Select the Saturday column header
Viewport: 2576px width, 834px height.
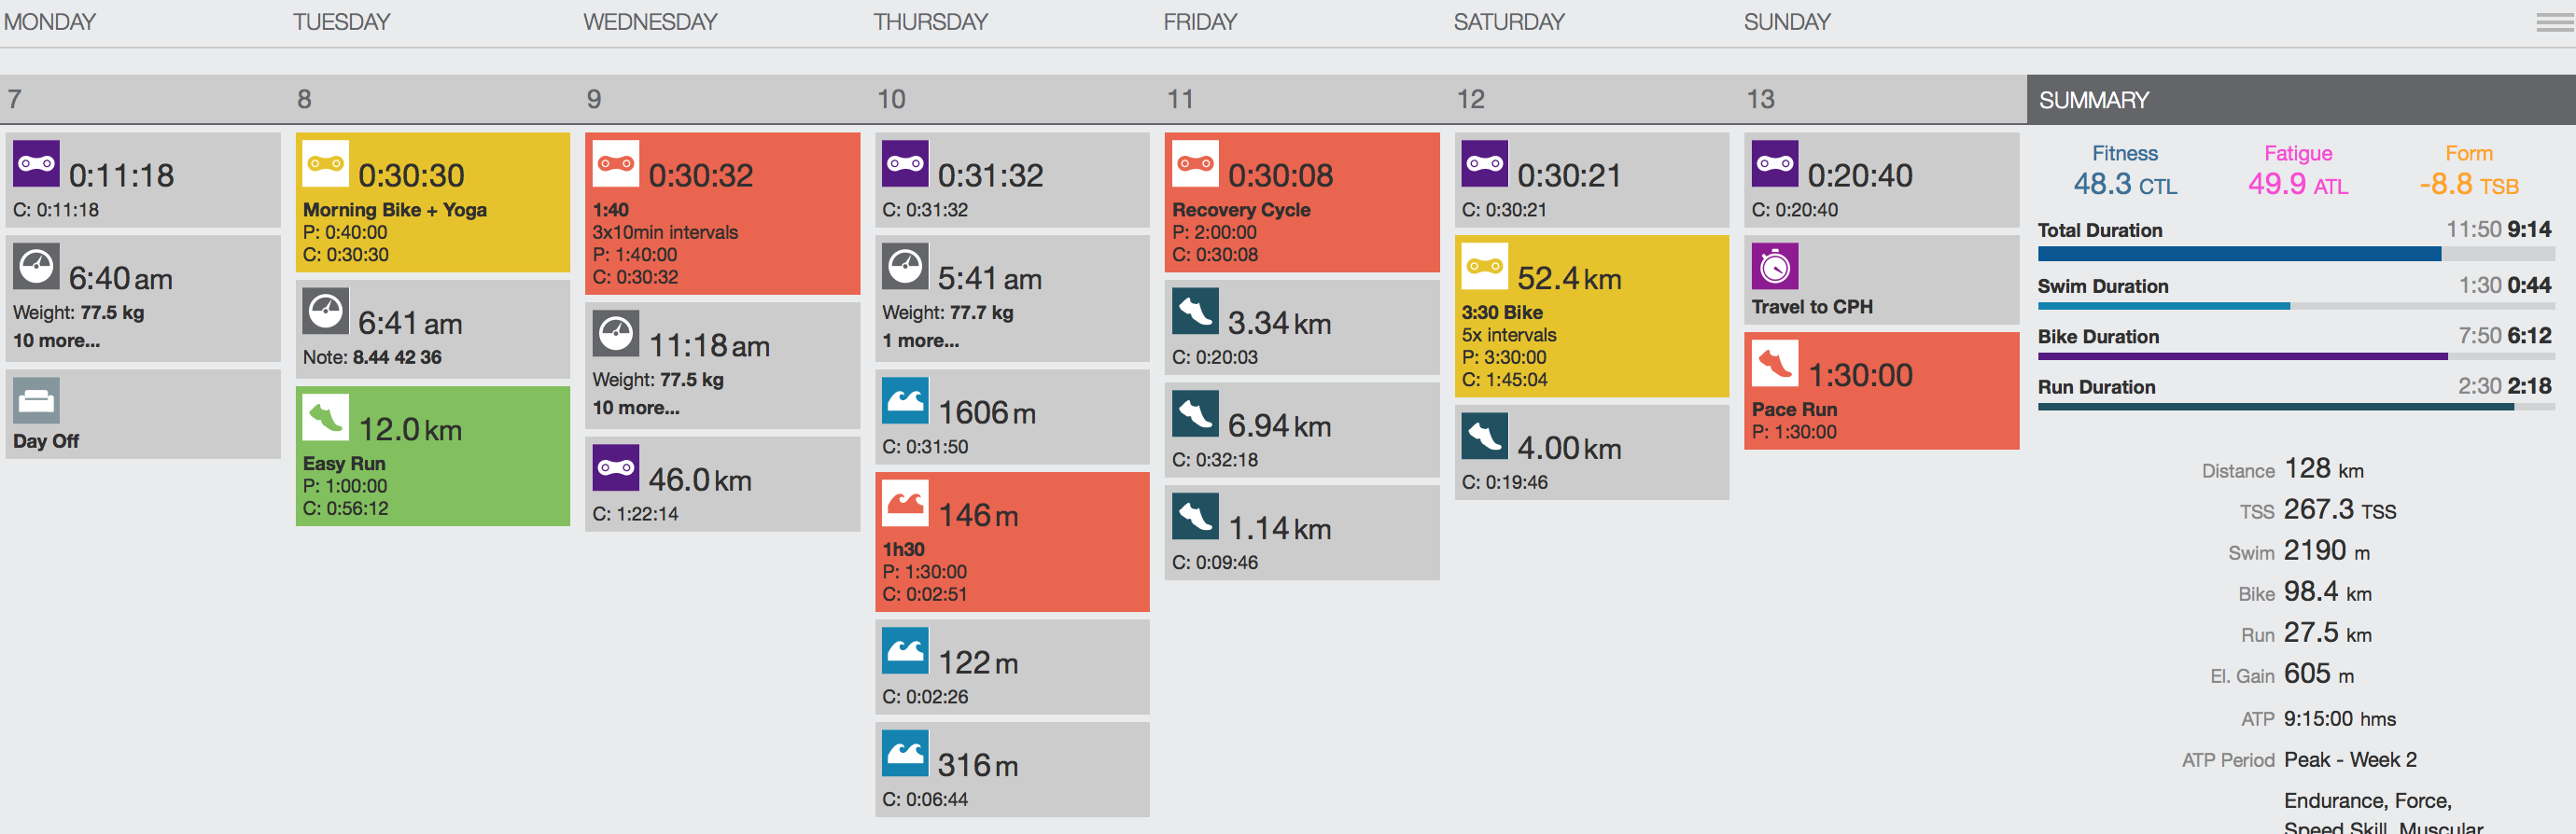point(1508,22)
